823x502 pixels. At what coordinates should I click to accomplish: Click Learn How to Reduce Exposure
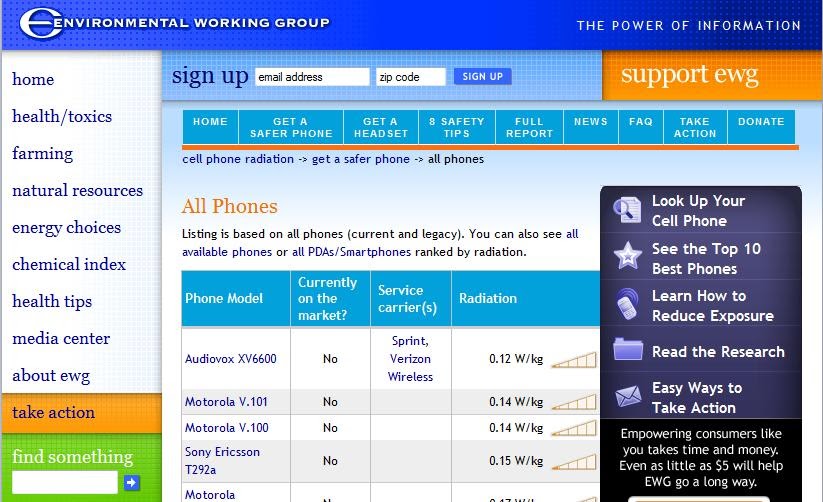coord(713,306)
